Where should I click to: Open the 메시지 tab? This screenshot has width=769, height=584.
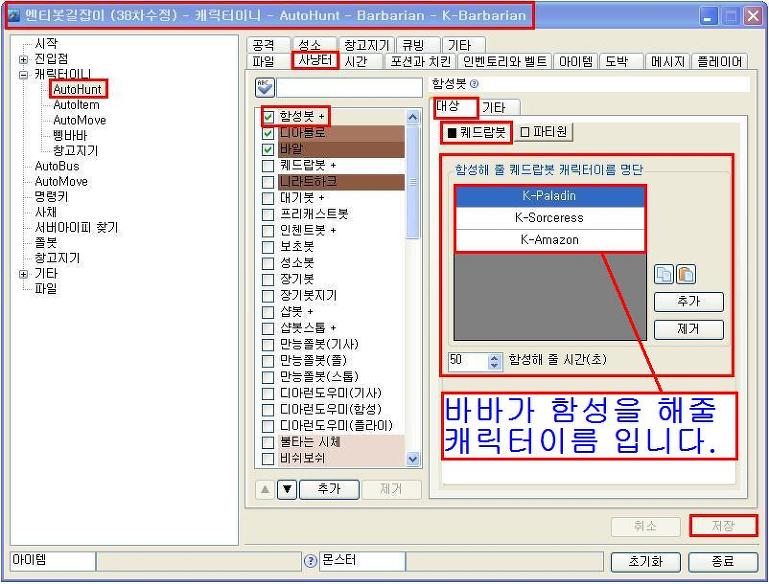tap(667, 61)
